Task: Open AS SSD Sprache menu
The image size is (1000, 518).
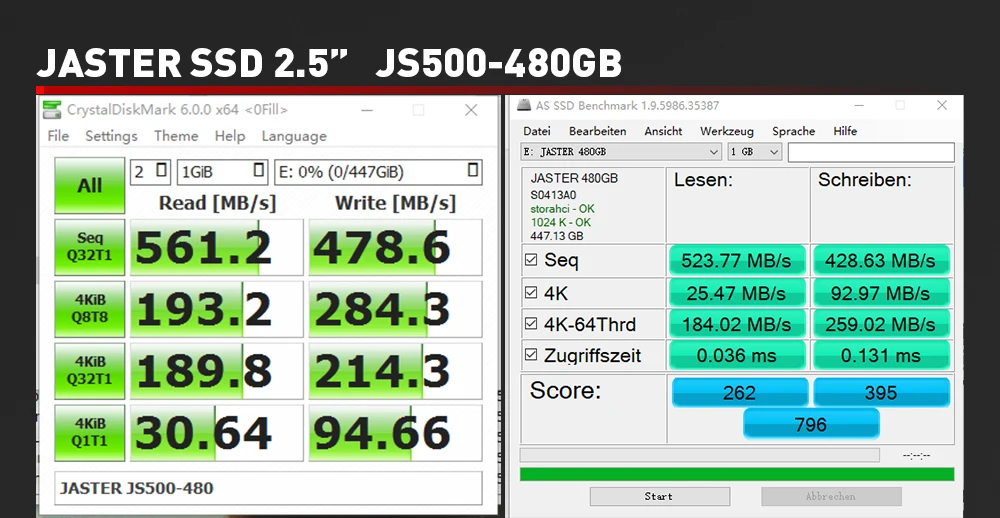Action: (793, 131)
